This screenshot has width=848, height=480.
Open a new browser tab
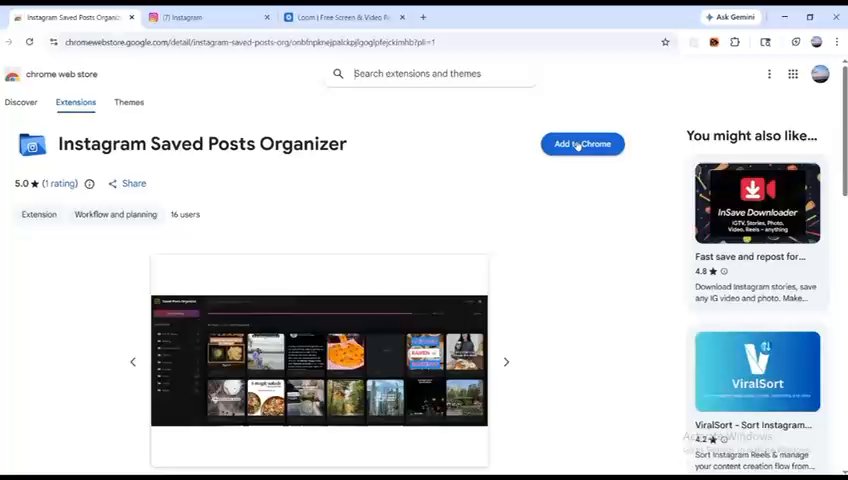[x=423, y=17]
